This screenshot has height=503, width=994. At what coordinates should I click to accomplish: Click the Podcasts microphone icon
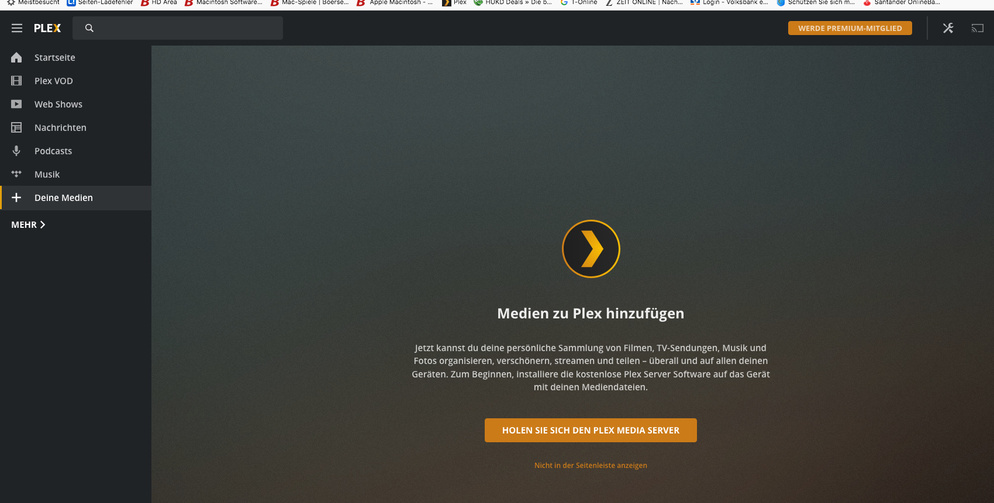(16, 151)
